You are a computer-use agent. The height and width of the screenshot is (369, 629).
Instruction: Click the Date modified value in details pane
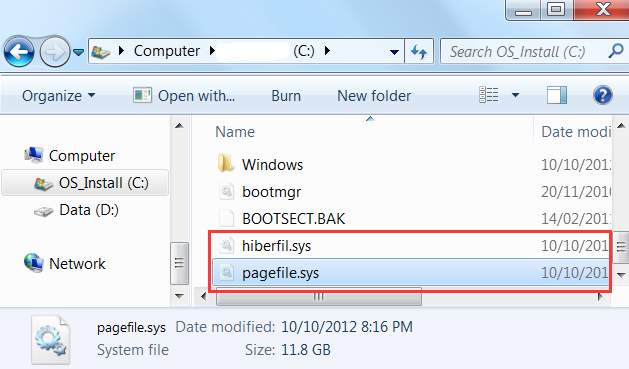point(347,327)
